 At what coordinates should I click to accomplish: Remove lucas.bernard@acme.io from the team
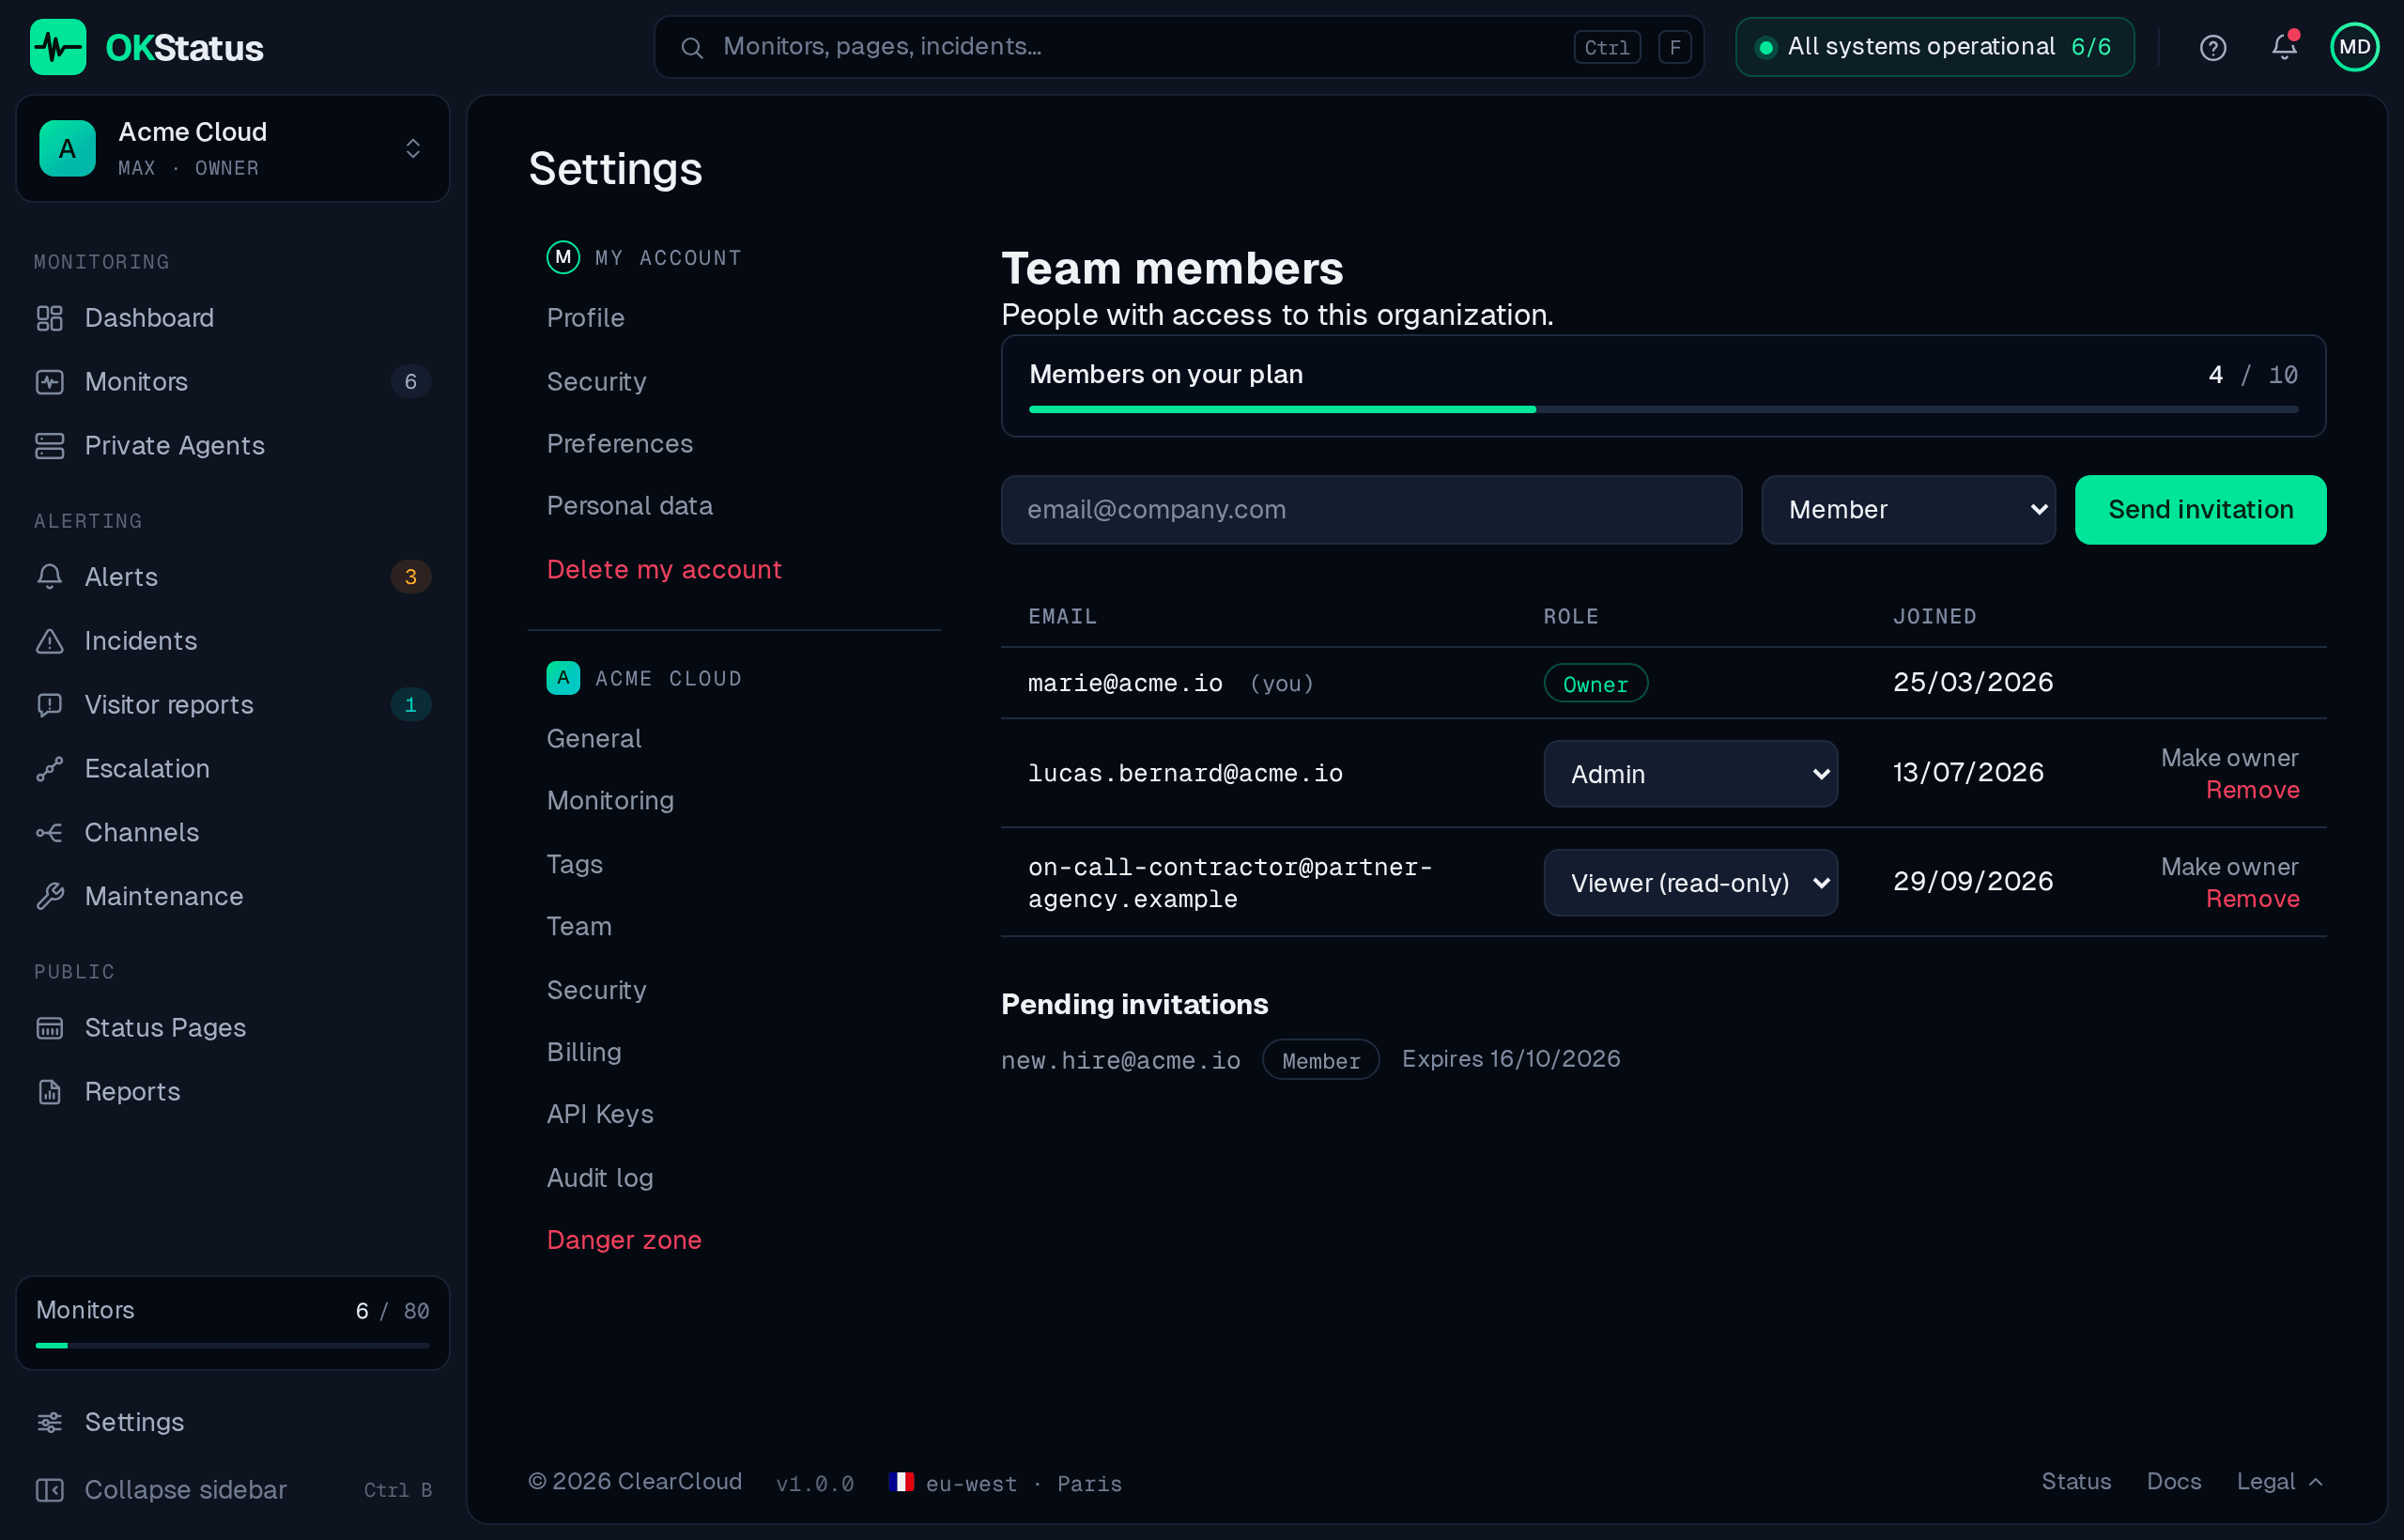pyautogui.click(x=2252, y=790)
